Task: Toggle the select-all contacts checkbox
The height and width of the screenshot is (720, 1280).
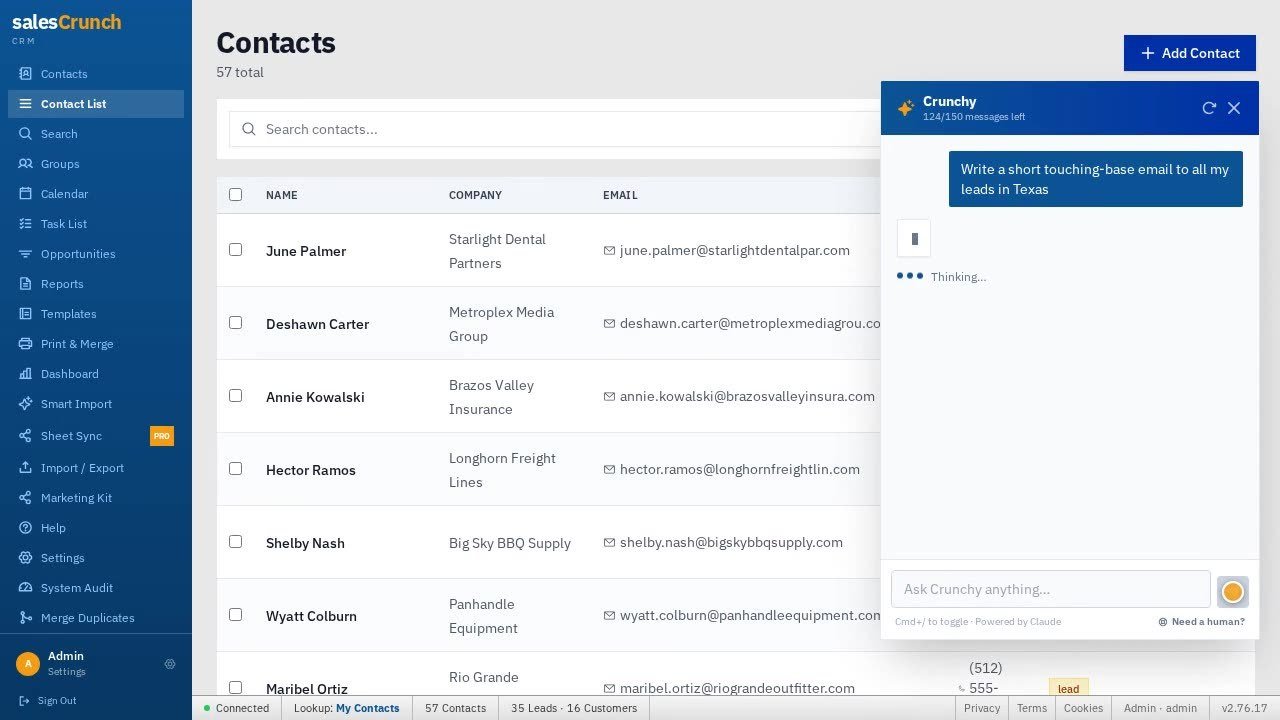Action: [235, 195]
